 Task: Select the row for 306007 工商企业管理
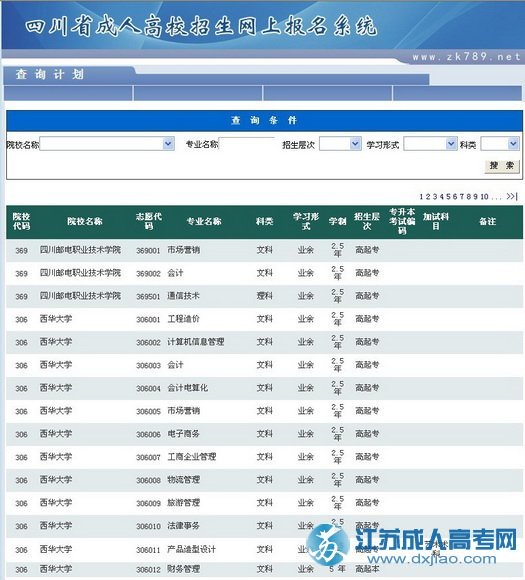(x=264, y=457)
